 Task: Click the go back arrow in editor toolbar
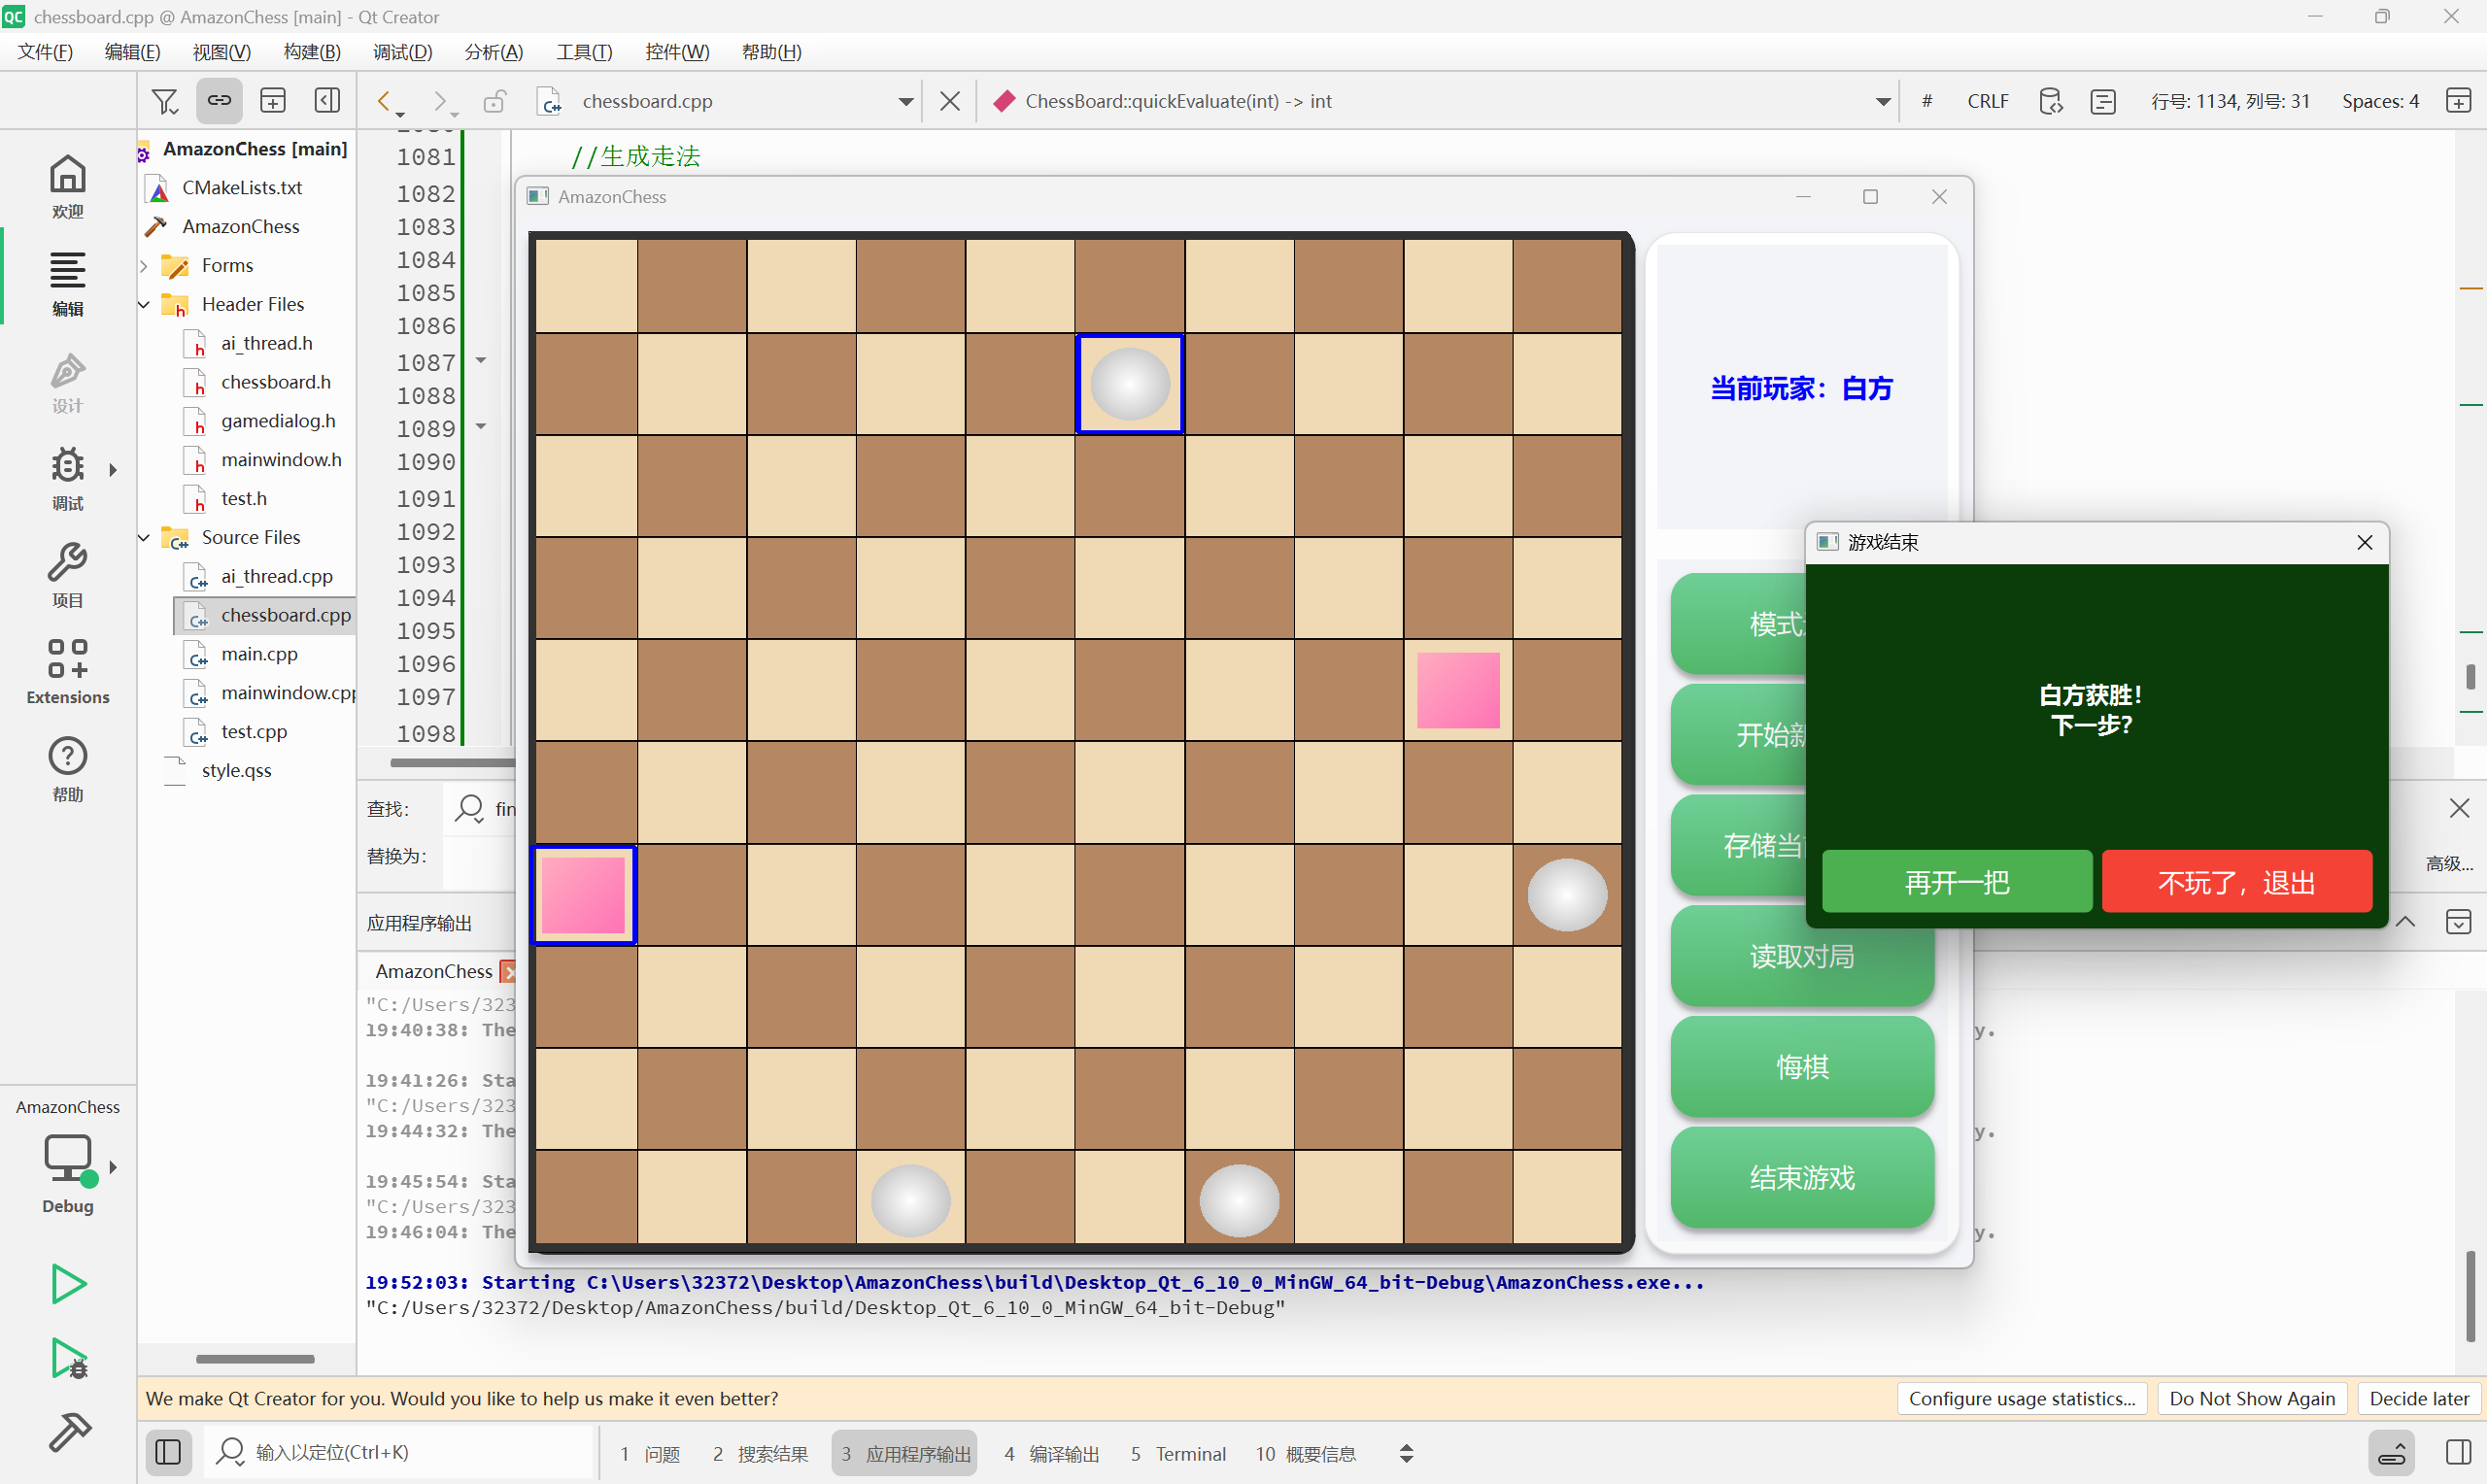point(383,101)
